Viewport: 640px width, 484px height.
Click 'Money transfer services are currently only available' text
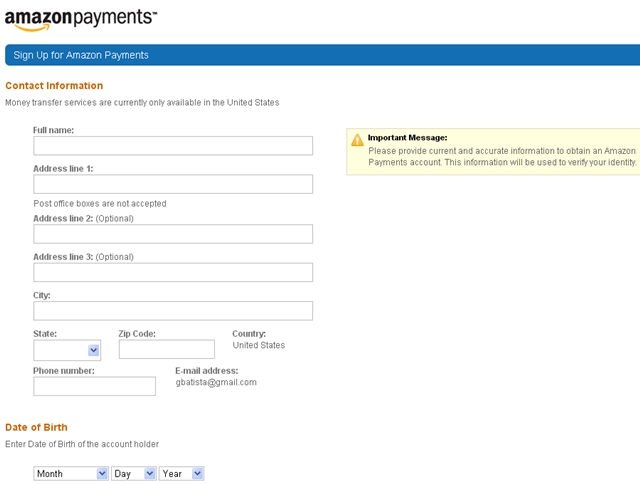coord(142,102)
